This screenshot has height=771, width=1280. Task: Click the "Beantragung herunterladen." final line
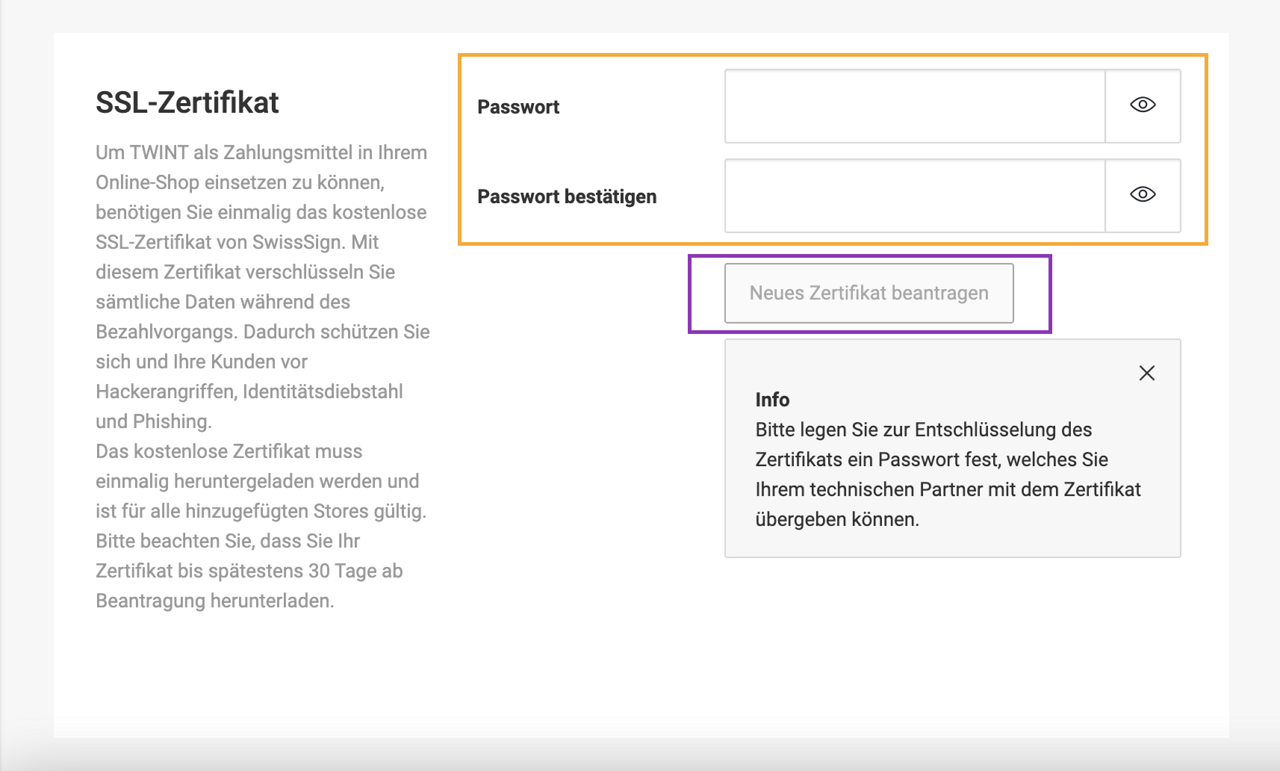coord(215,601)
